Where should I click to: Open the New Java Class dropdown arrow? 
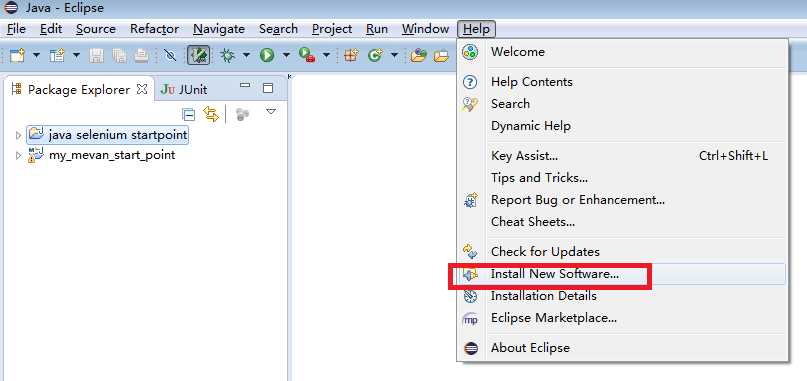394,55
